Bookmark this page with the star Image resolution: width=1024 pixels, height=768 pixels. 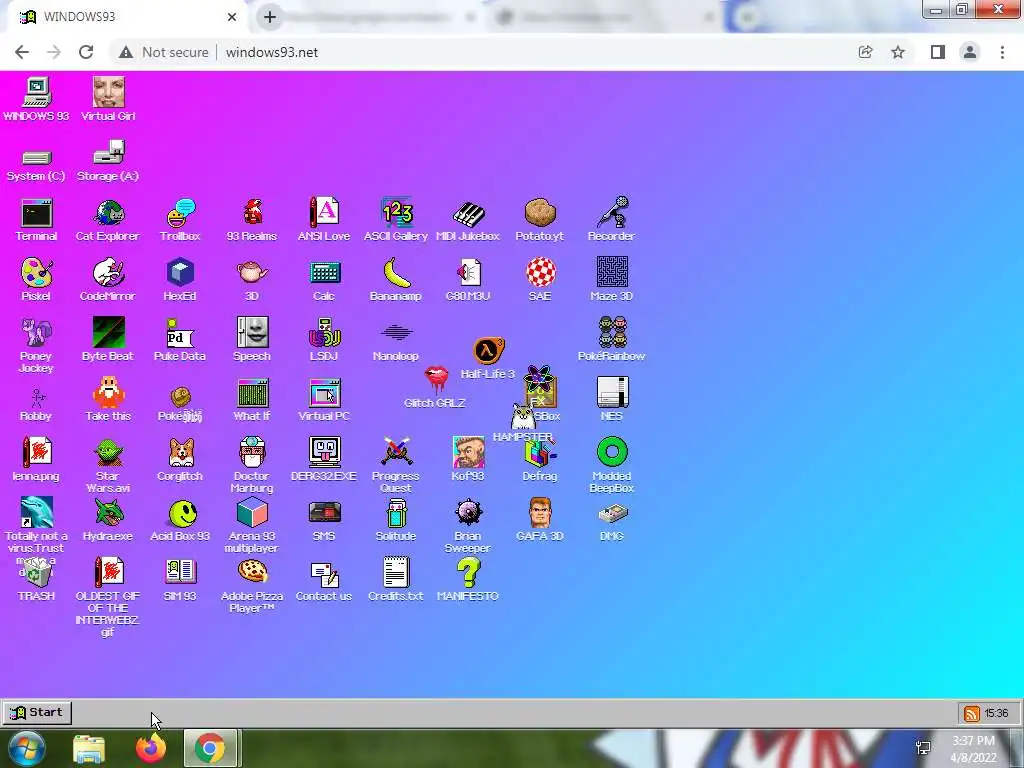tap(898, 52)
